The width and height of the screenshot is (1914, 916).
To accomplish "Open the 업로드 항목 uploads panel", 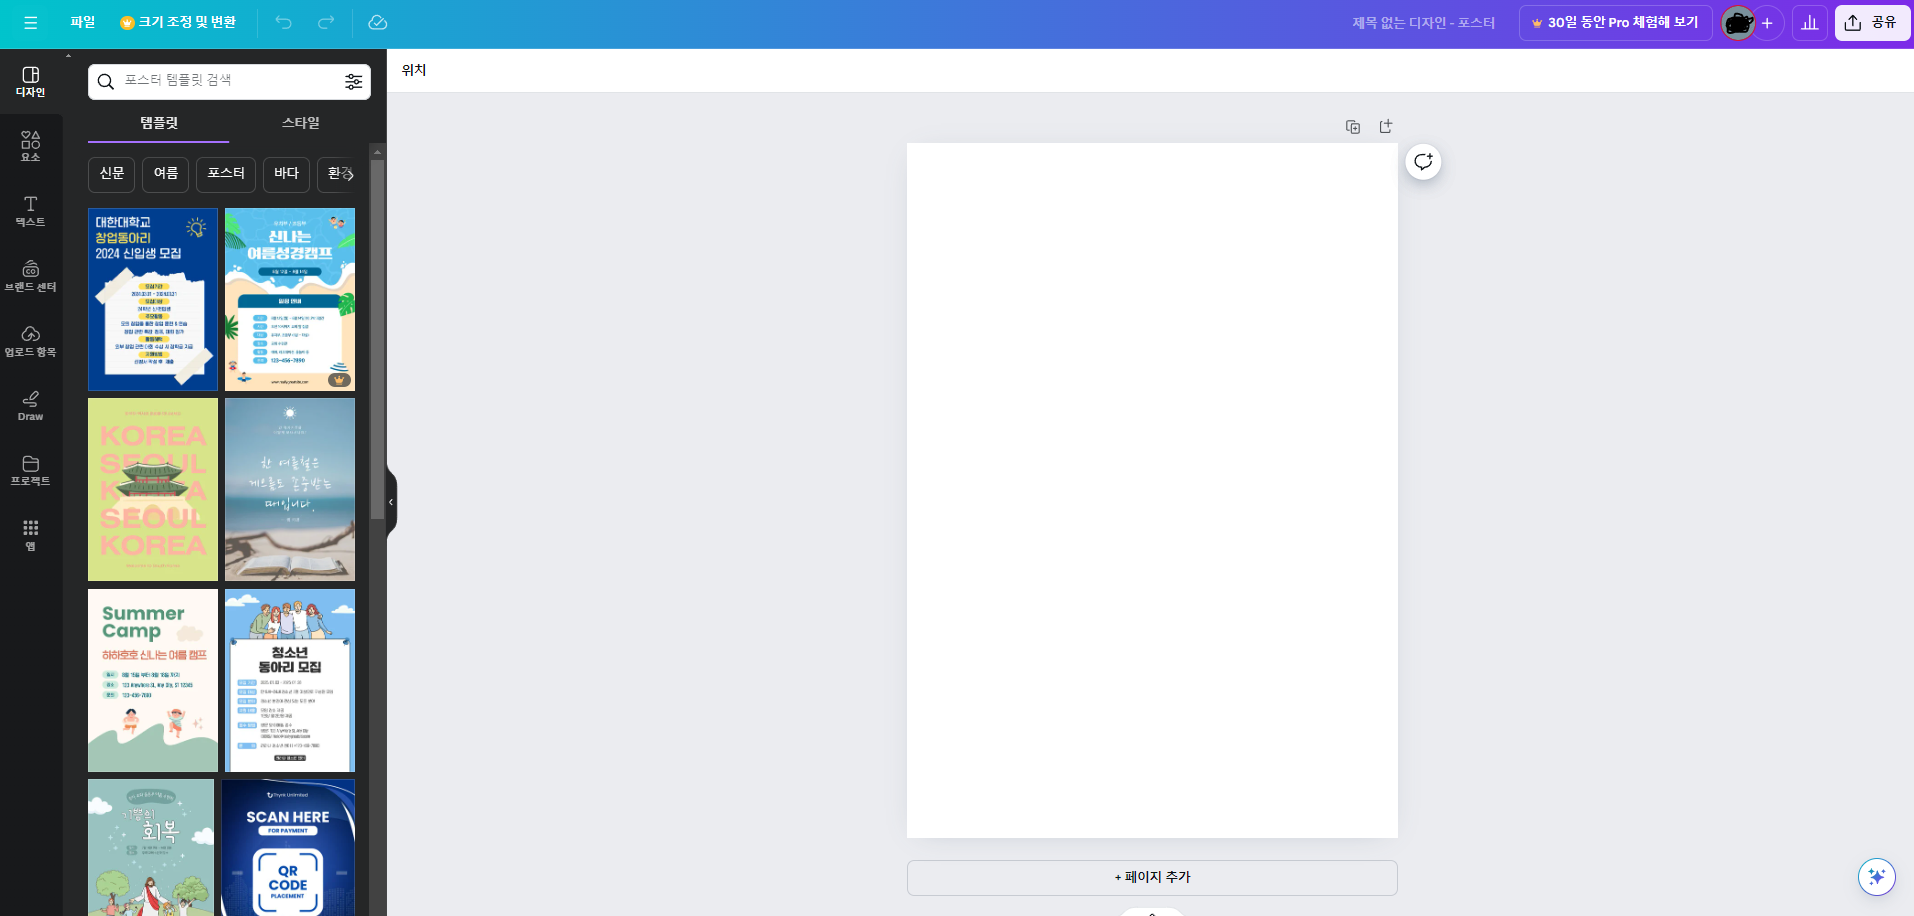I will [31, 341].
